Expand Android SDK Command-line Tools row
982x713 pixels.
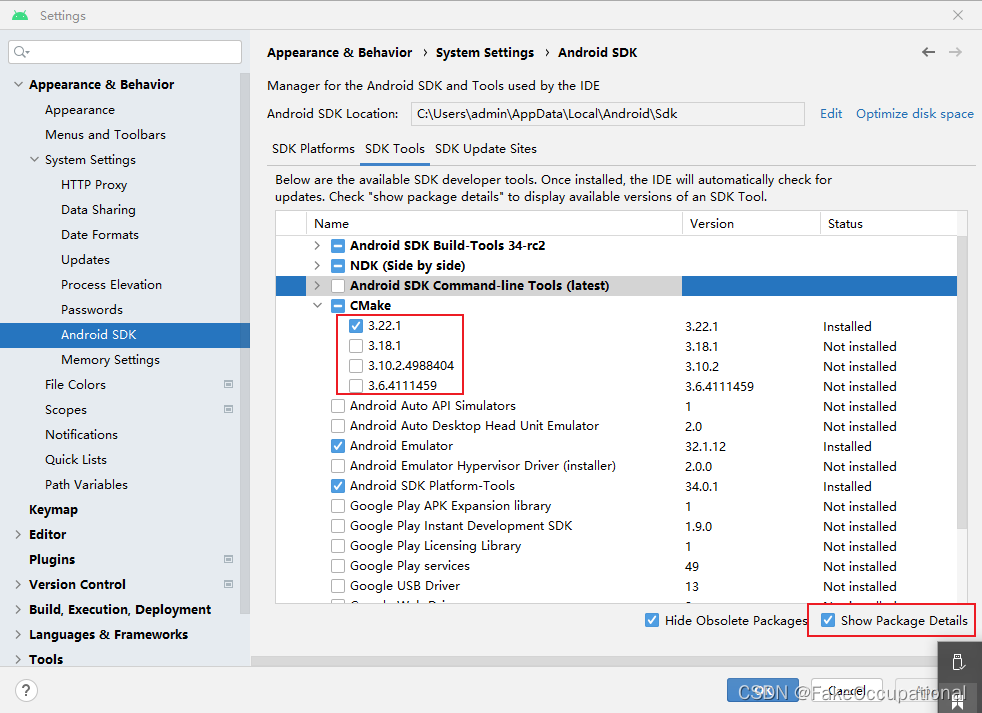[x=317, y=286]
